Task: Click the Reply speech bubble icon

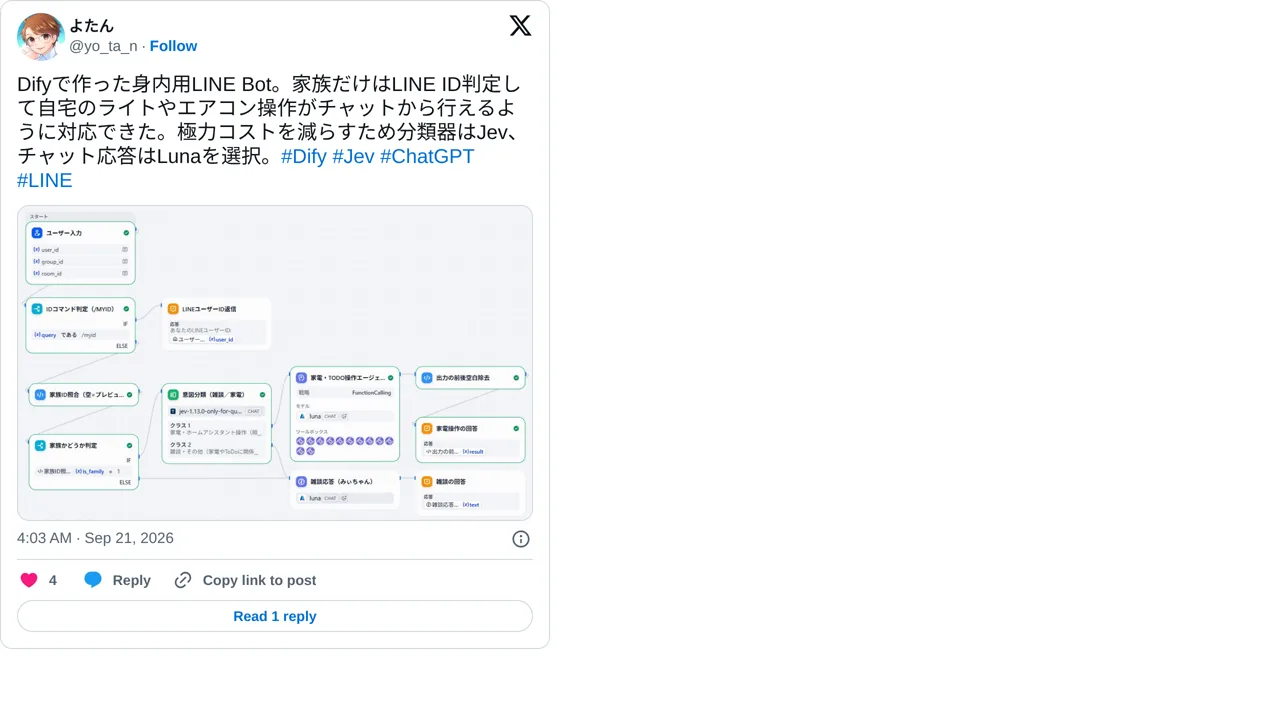Action: click(x=93, y=580)
